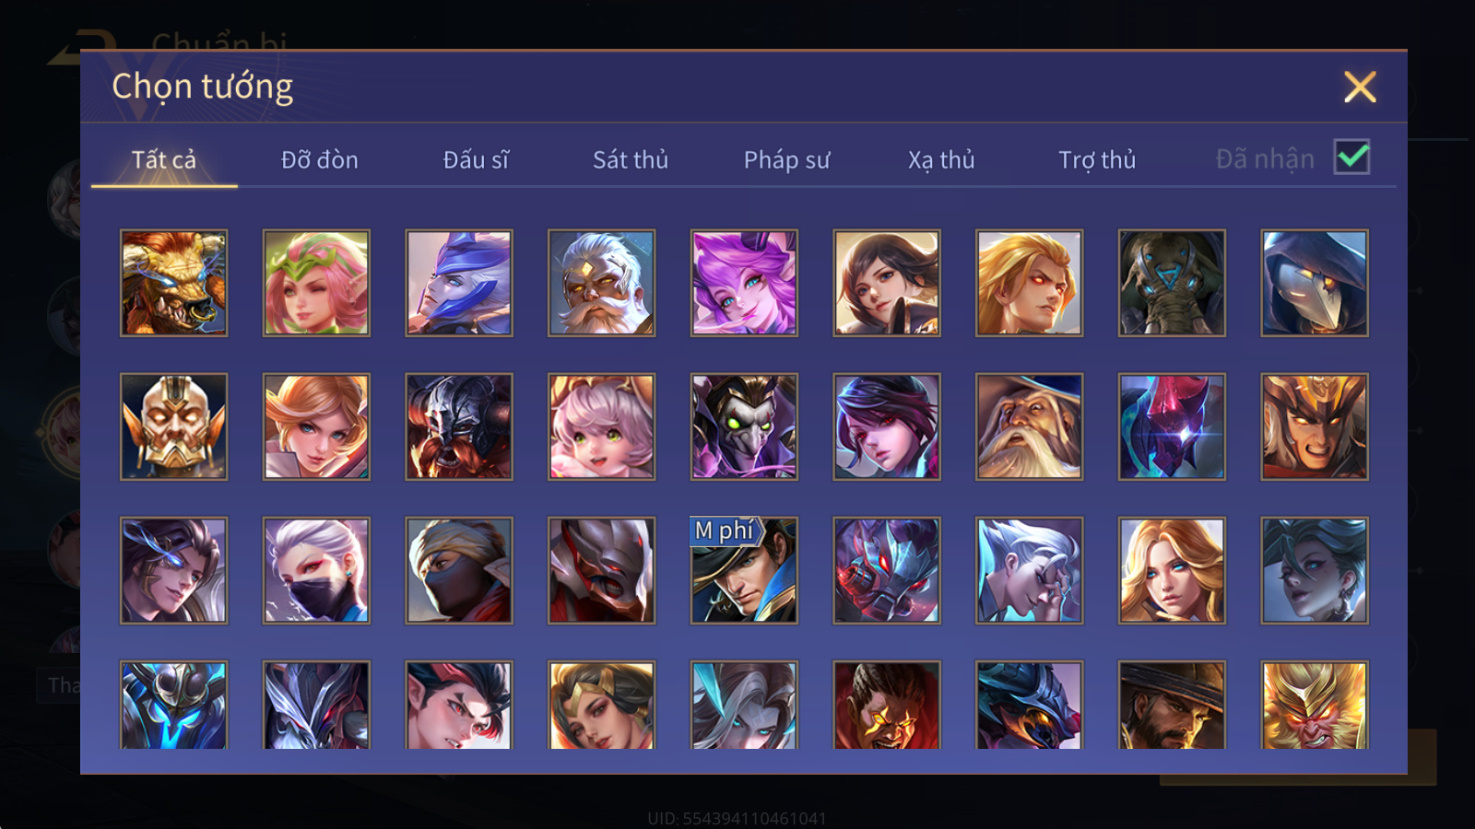This screenshot has width=1475, height=829.
Task: Uncheck the Đã nhận checkbox
Action: 1351,158
